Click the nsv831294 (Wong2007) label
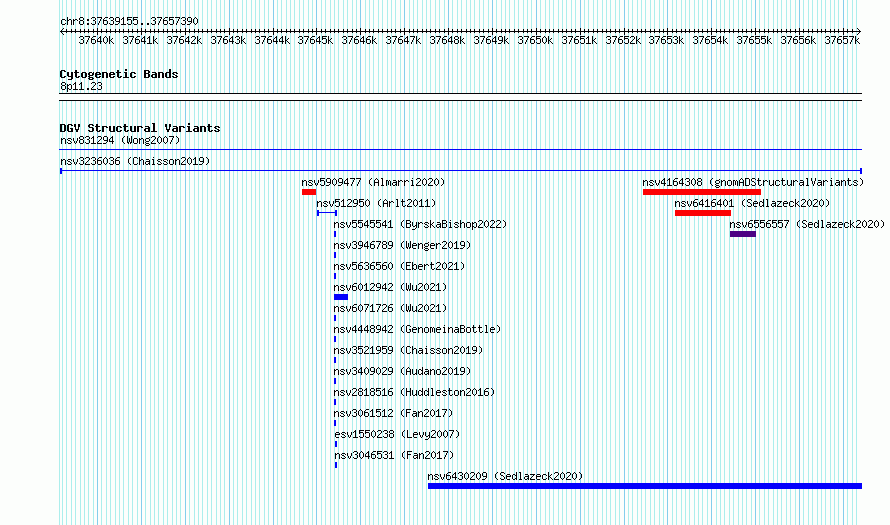This screenshot has width=890, height=525. pos(120,140)
